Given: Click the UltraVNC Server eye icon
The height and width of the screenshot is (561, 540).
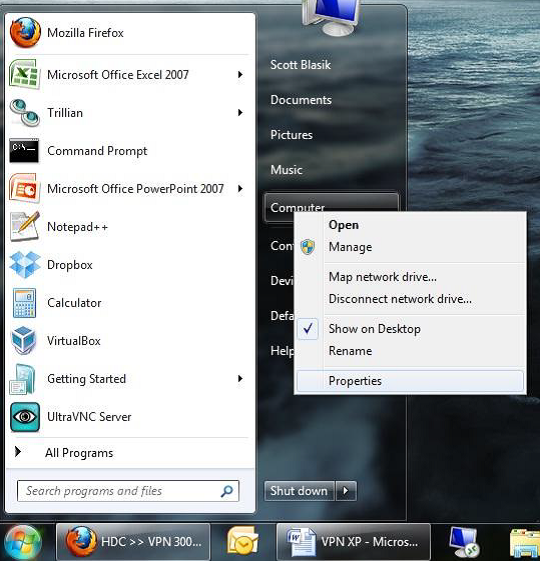Looking at the screenshot, I should 25,416.
